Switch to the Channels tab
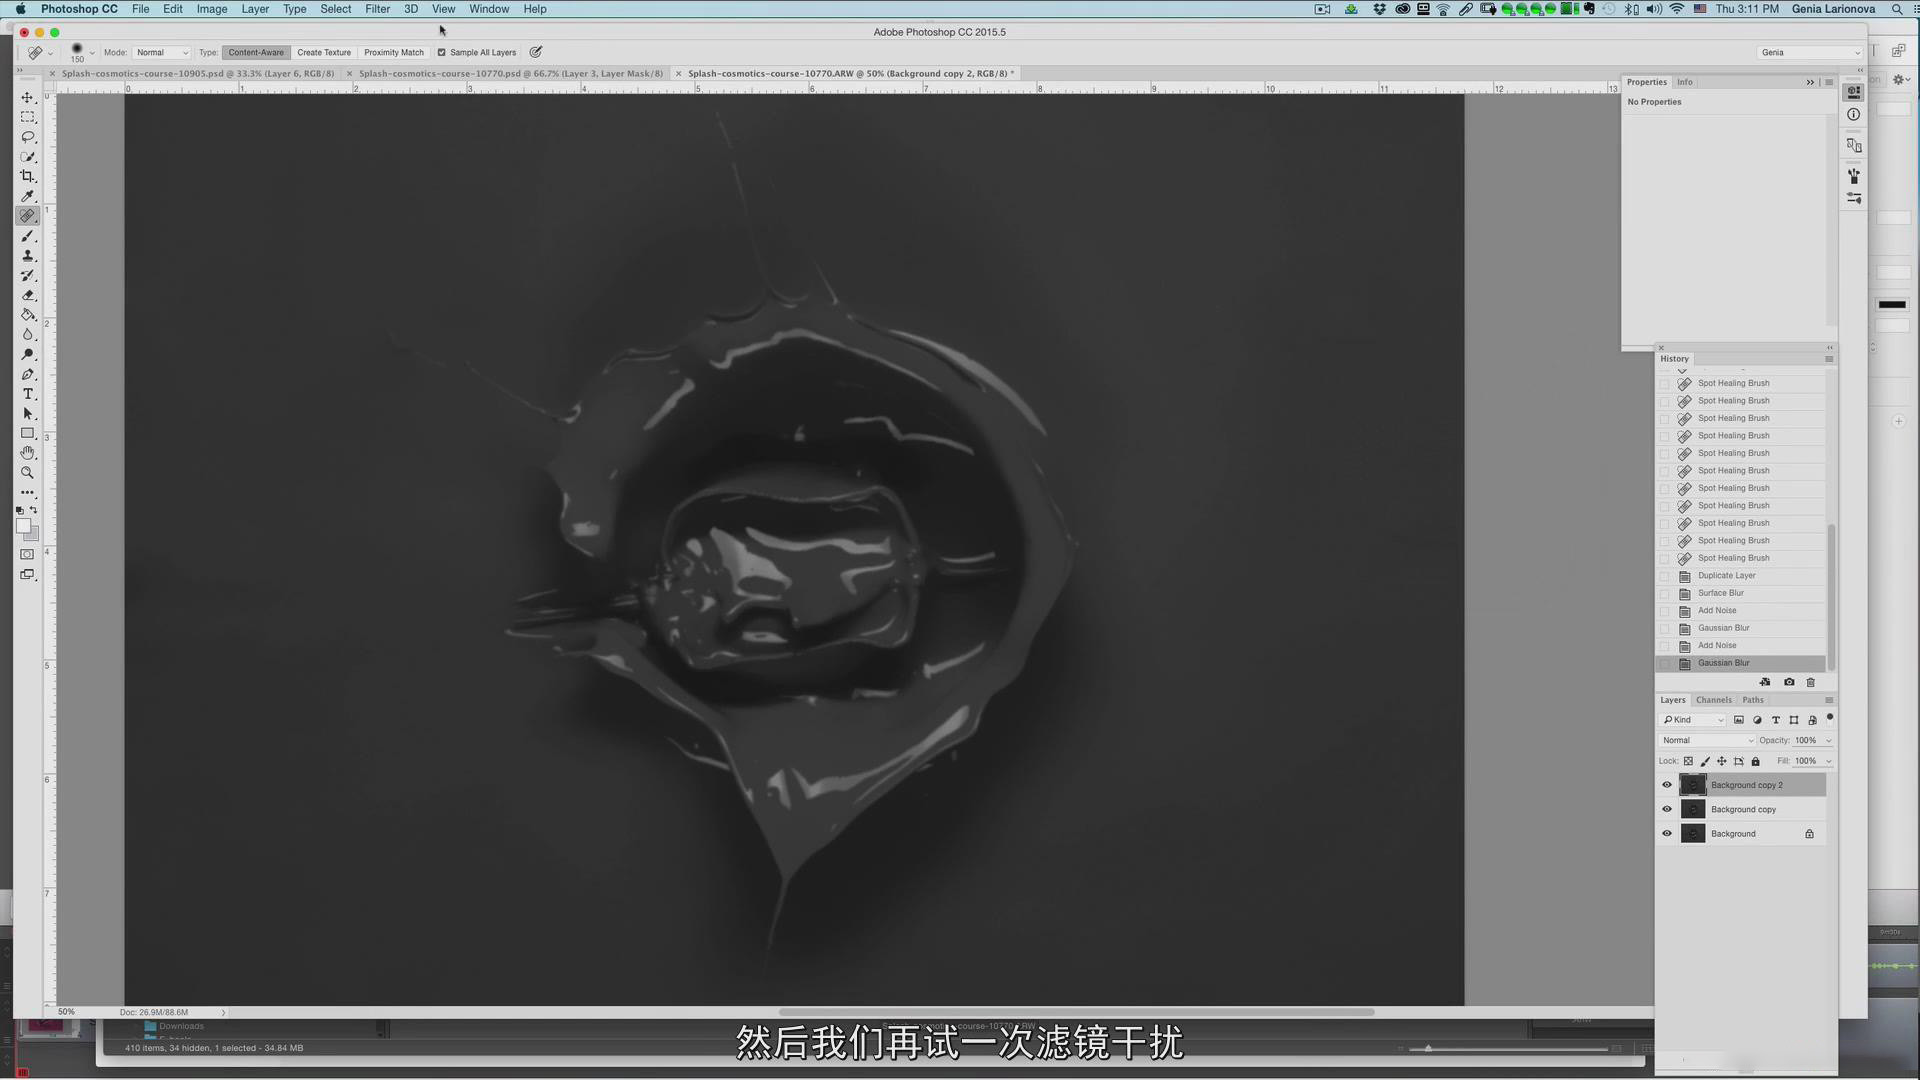Viewport: 1920px width, 1080px height. (1713, 700)
